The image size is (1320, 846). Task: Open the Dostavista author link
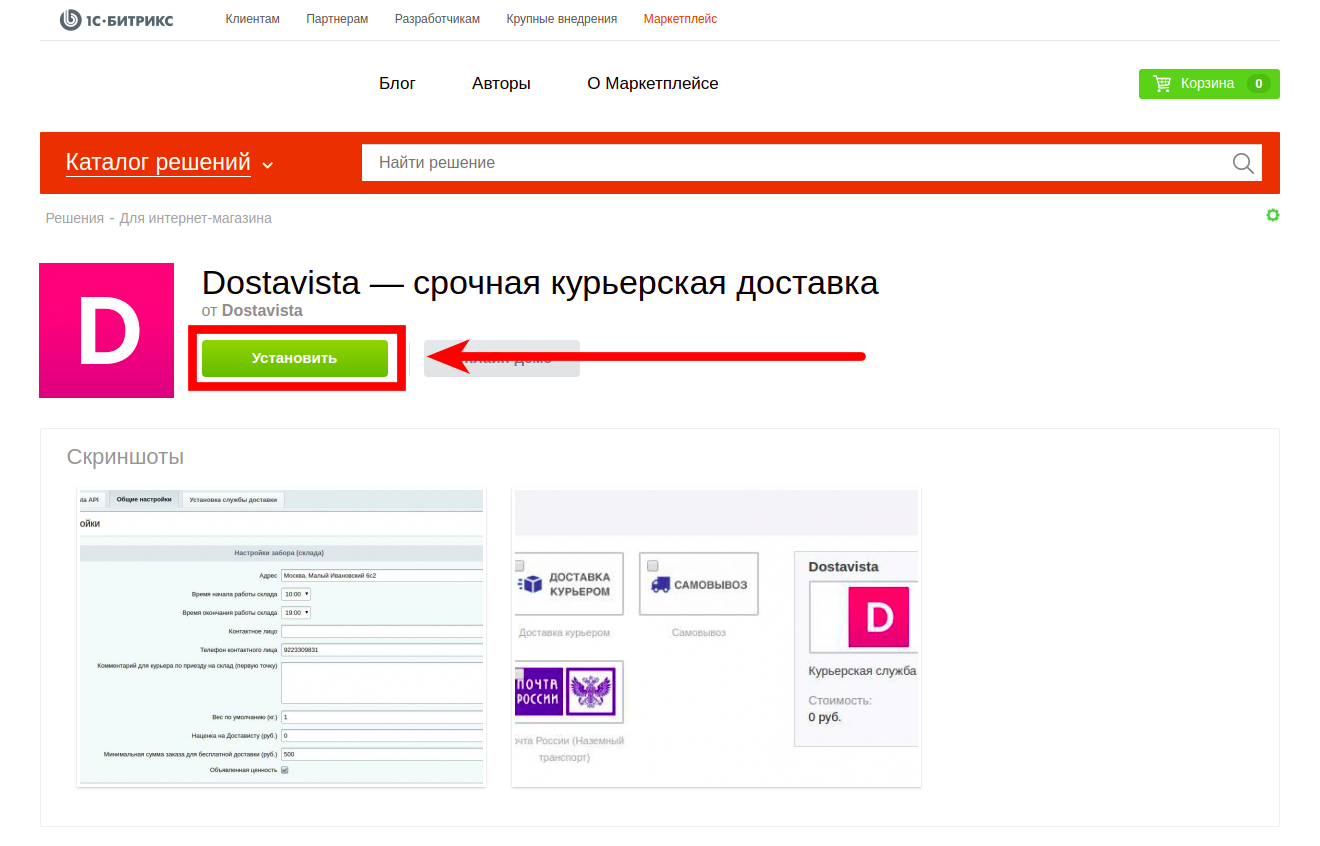tap(262, 311)
